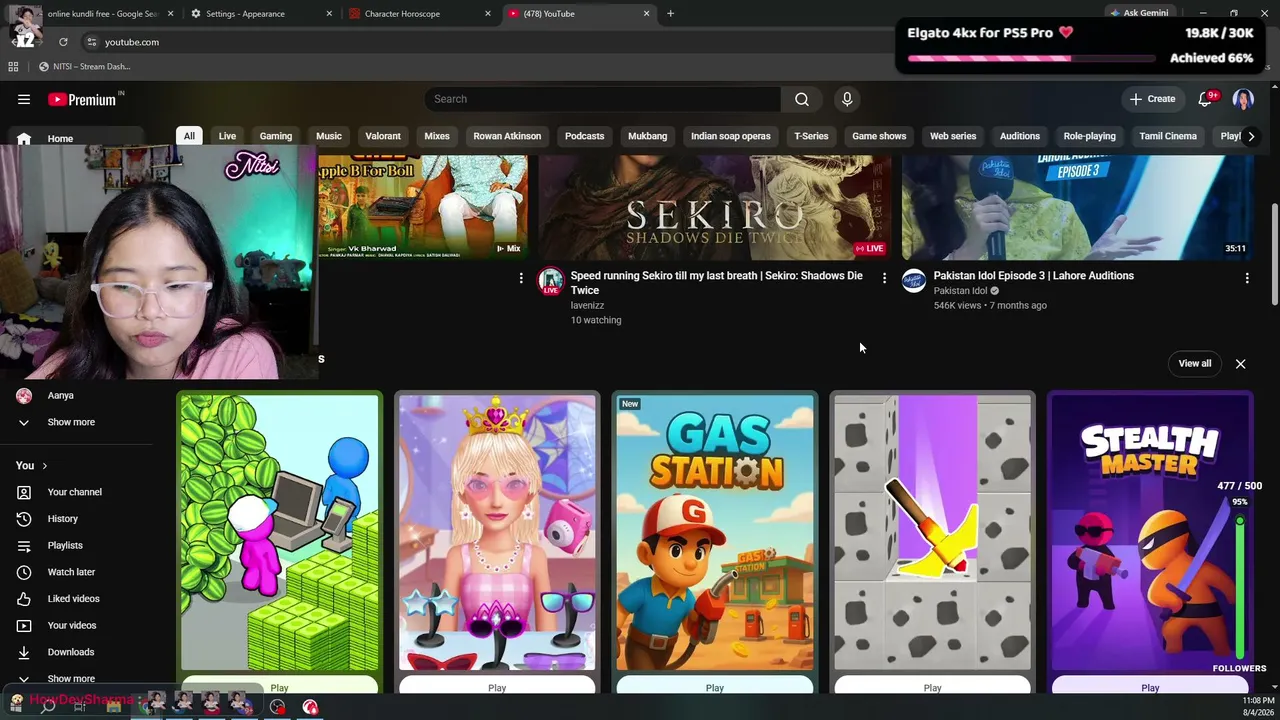Open the apps grid in bookmarks bar
1280x720 pixels.
tap(13, 66)
